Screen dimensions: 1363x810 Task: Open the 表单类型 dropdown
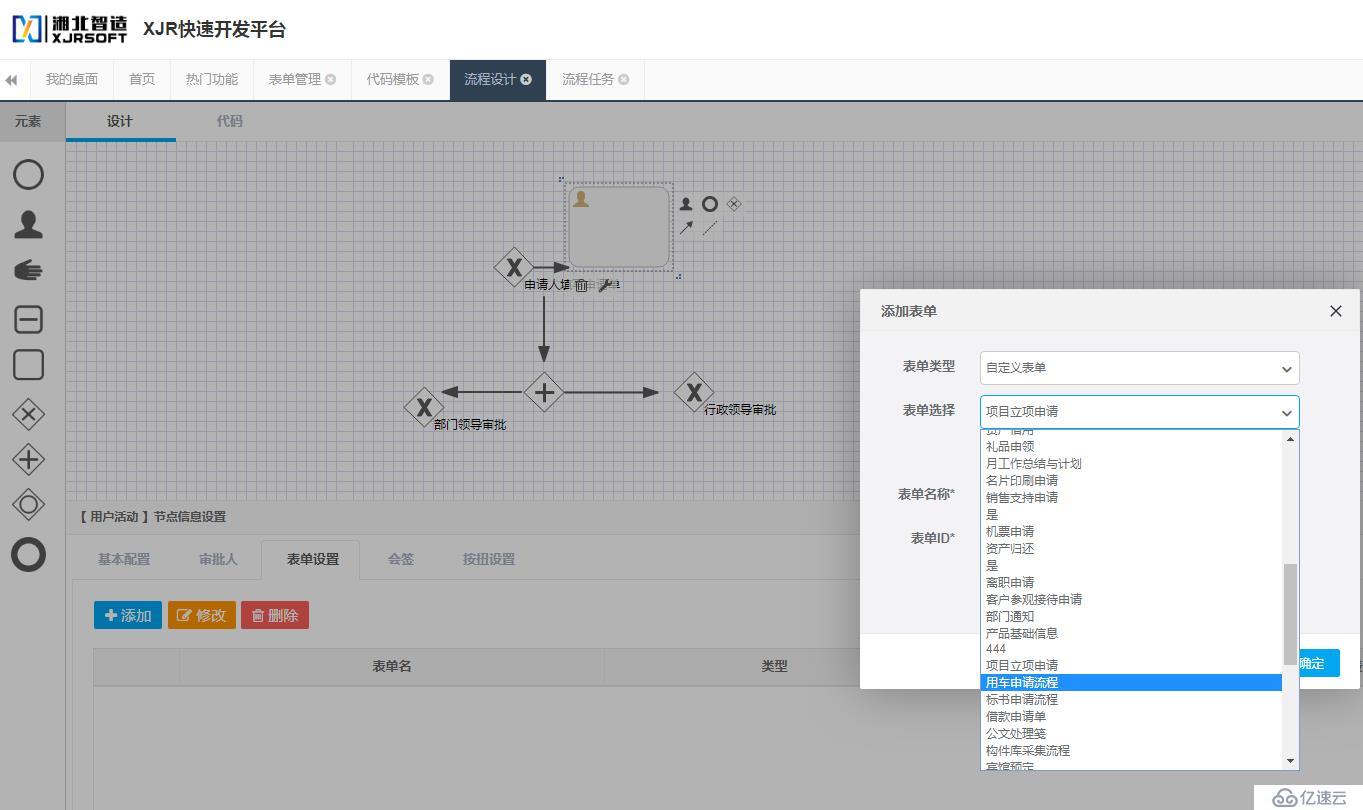1140,368
